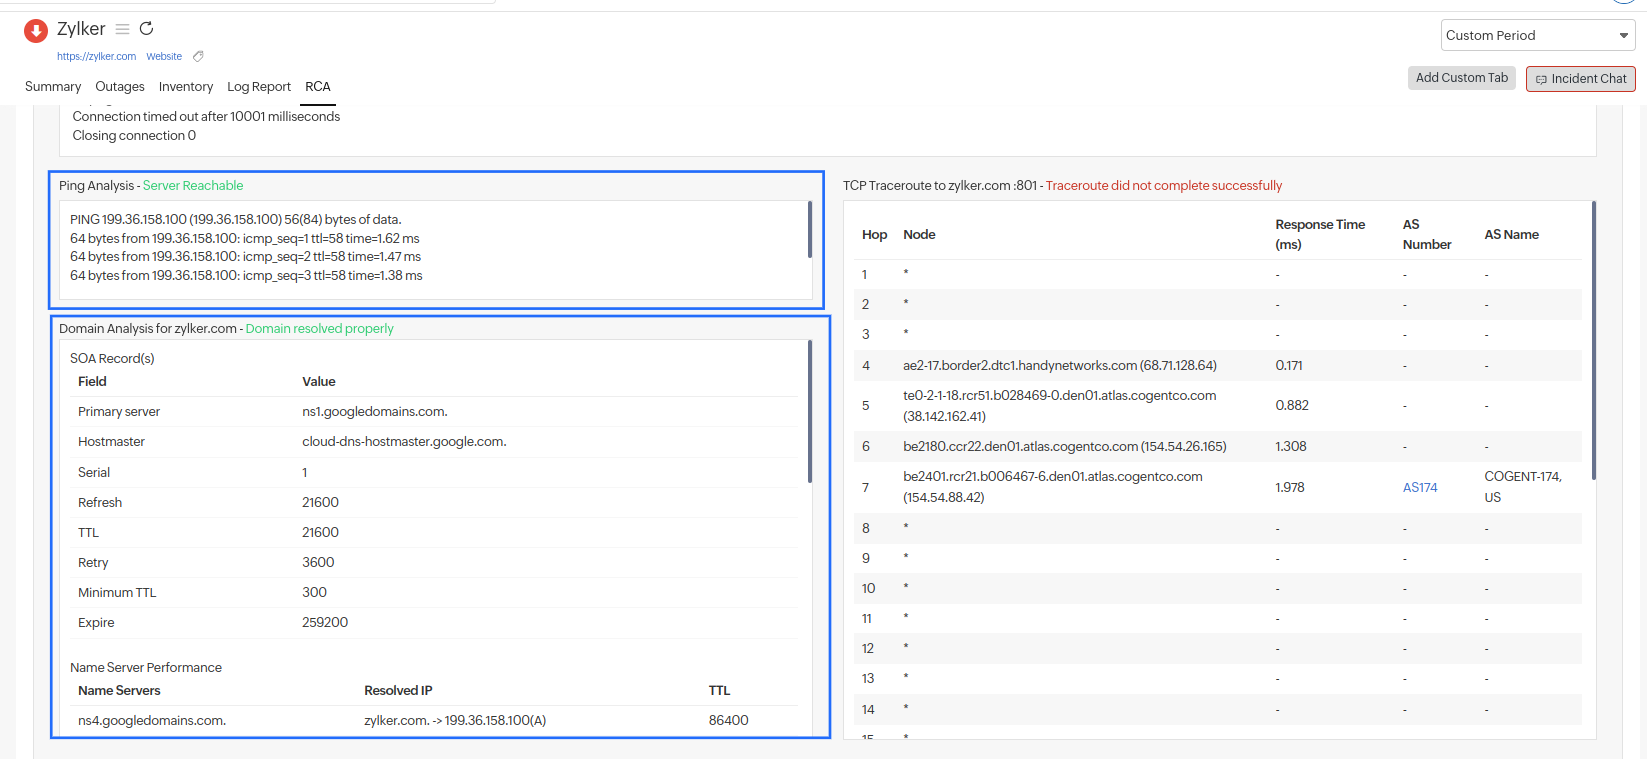Click the Primary server field label
Viewport: 1647px width, 759px height.
pyautogui.click(x=119, y=412)
